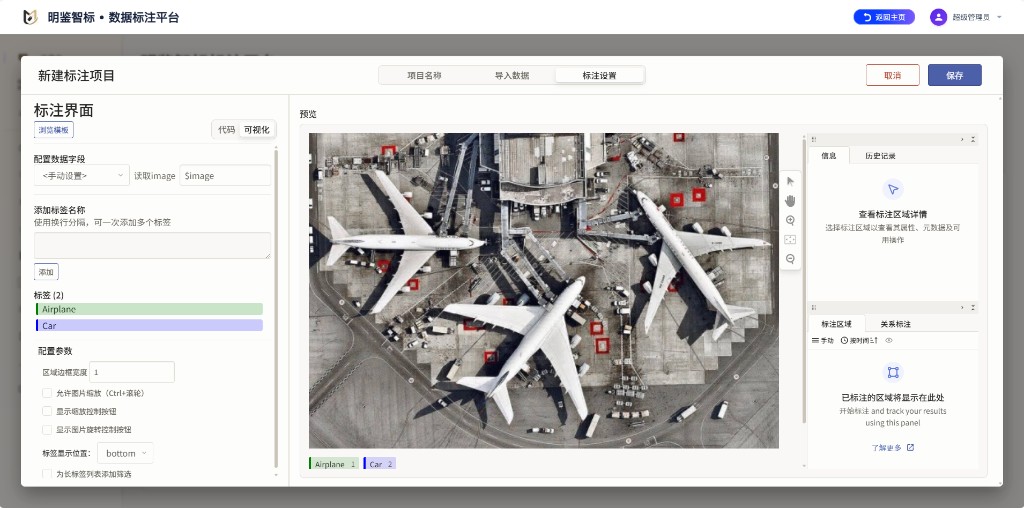Image resolution: width=1024 pixels, height=508 pixels.
Task: Enable 允许图片缩放 checkbox
Action: [47, 393]
